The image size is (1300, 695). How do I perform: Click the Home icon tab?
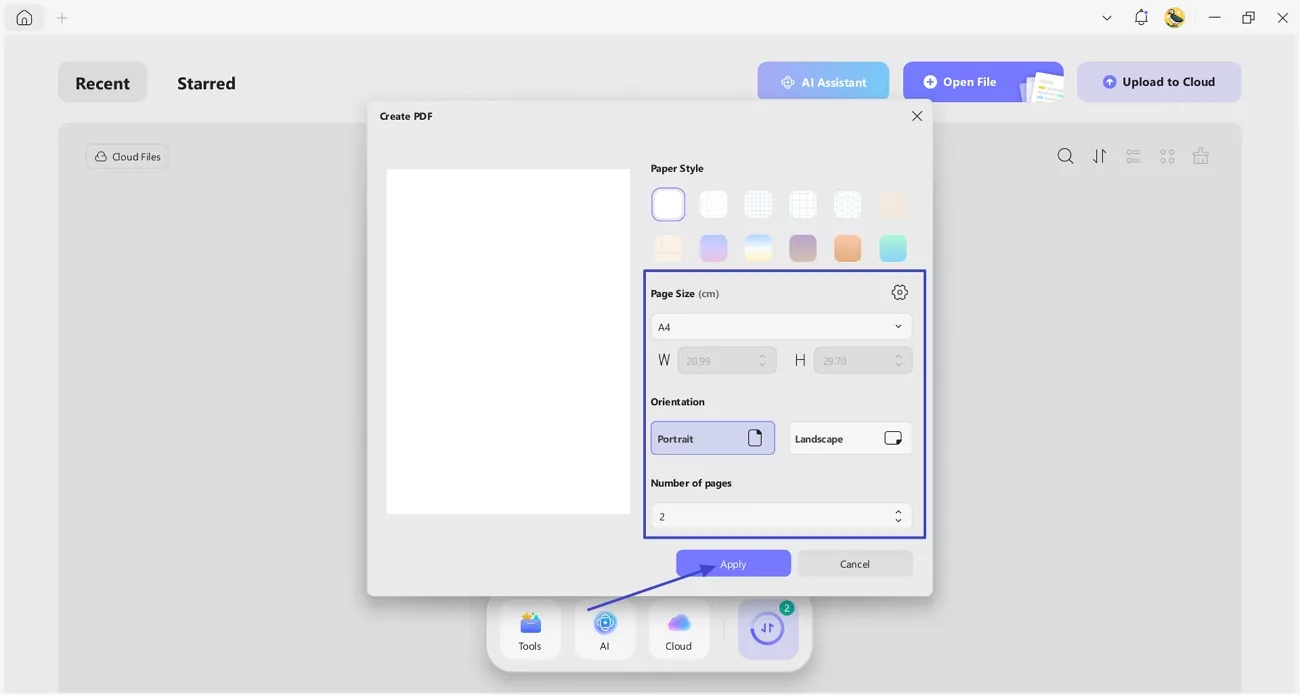[x=24, y=18]
